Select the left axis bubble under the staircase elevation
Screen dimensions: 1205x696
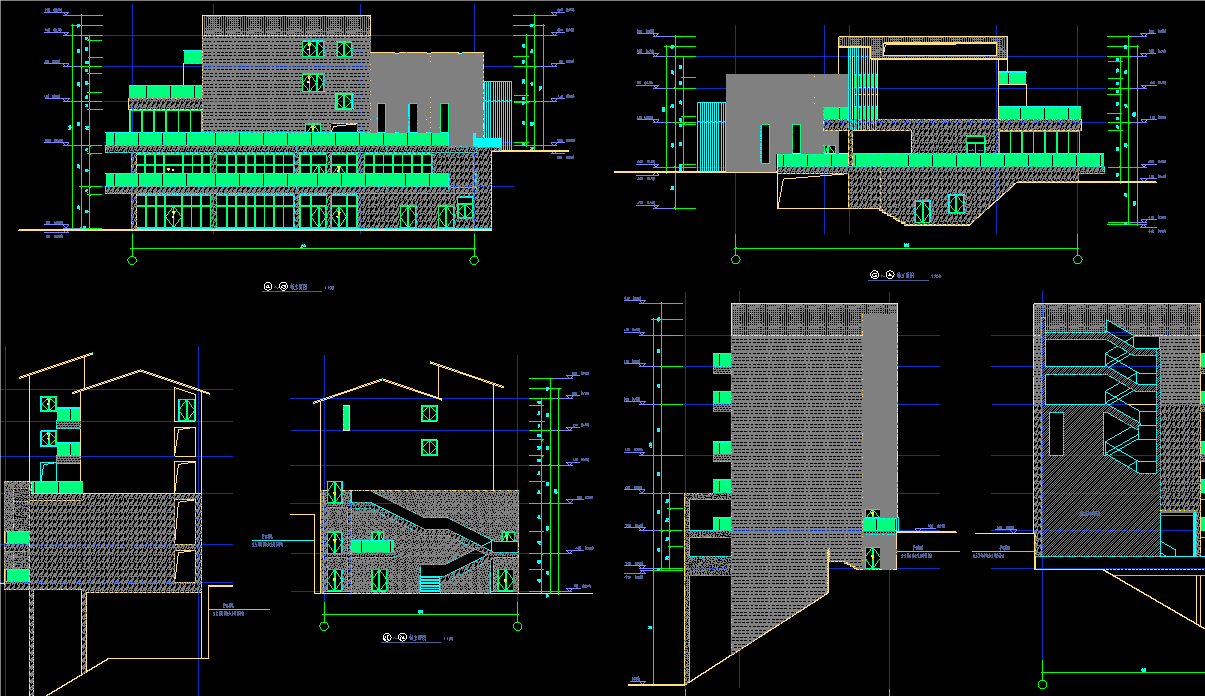coord(324,626)
